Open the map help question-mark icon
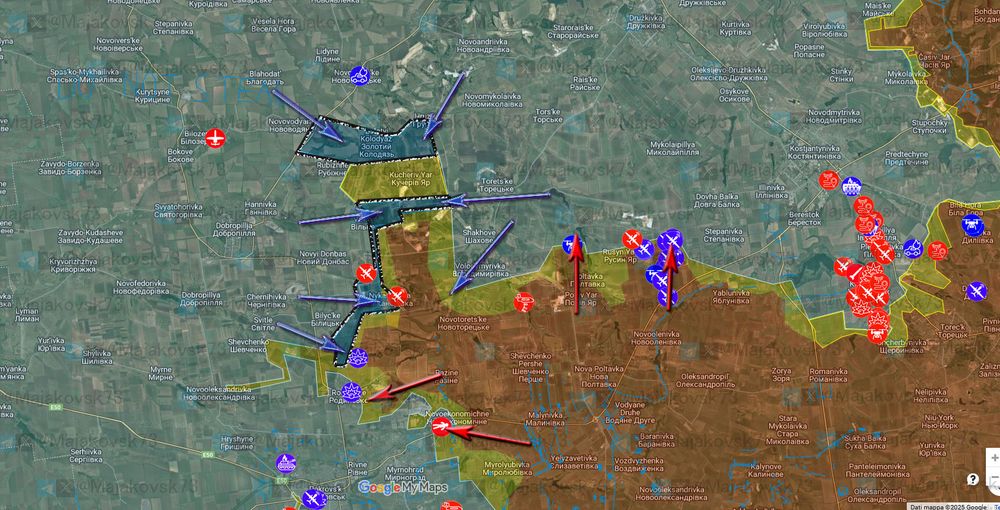Screen dimensions: 1000x510 [x=973, y=479]
